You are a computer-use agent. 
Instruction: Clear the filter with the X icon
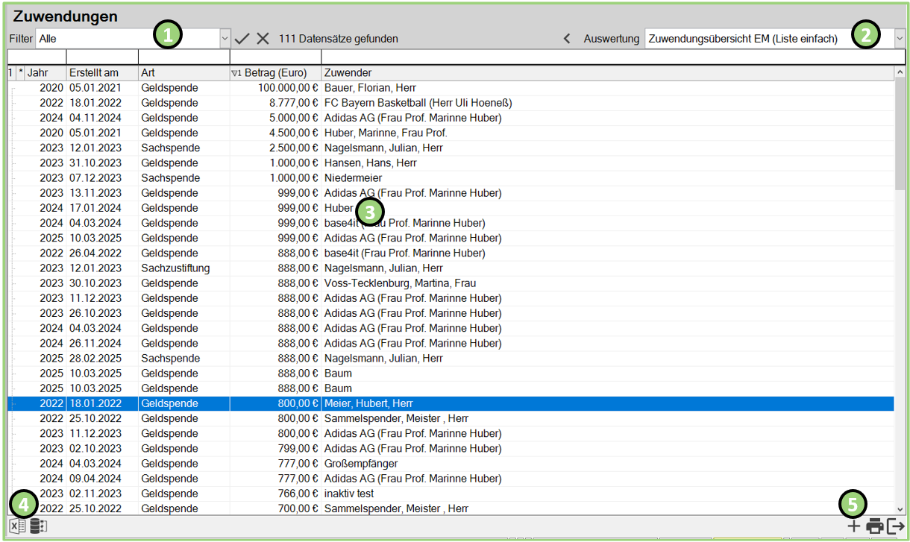pyautogui.click(x=263, y=38)
